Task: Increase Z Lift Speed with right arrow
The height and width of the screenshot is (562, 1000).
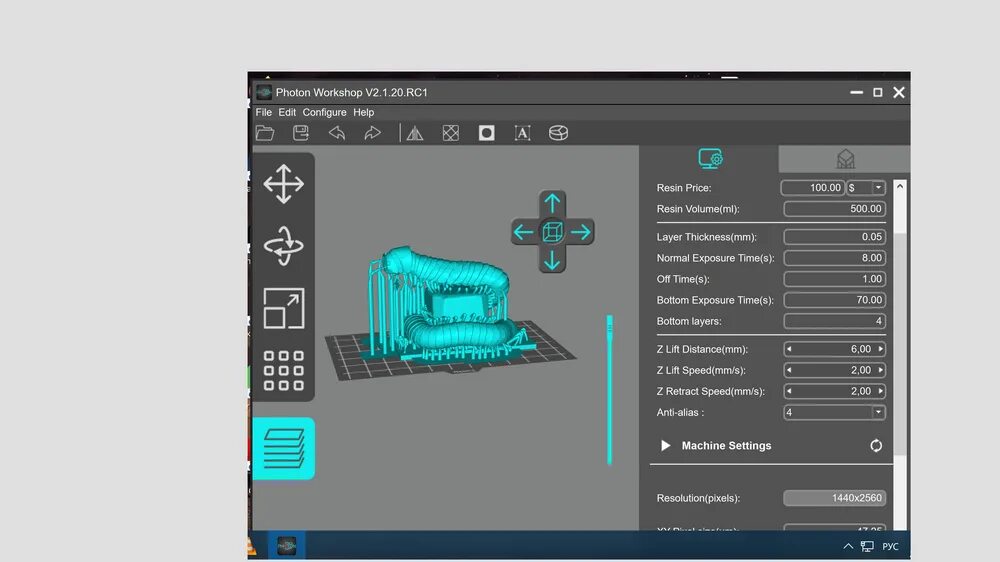Action: (x=881, y=370)
